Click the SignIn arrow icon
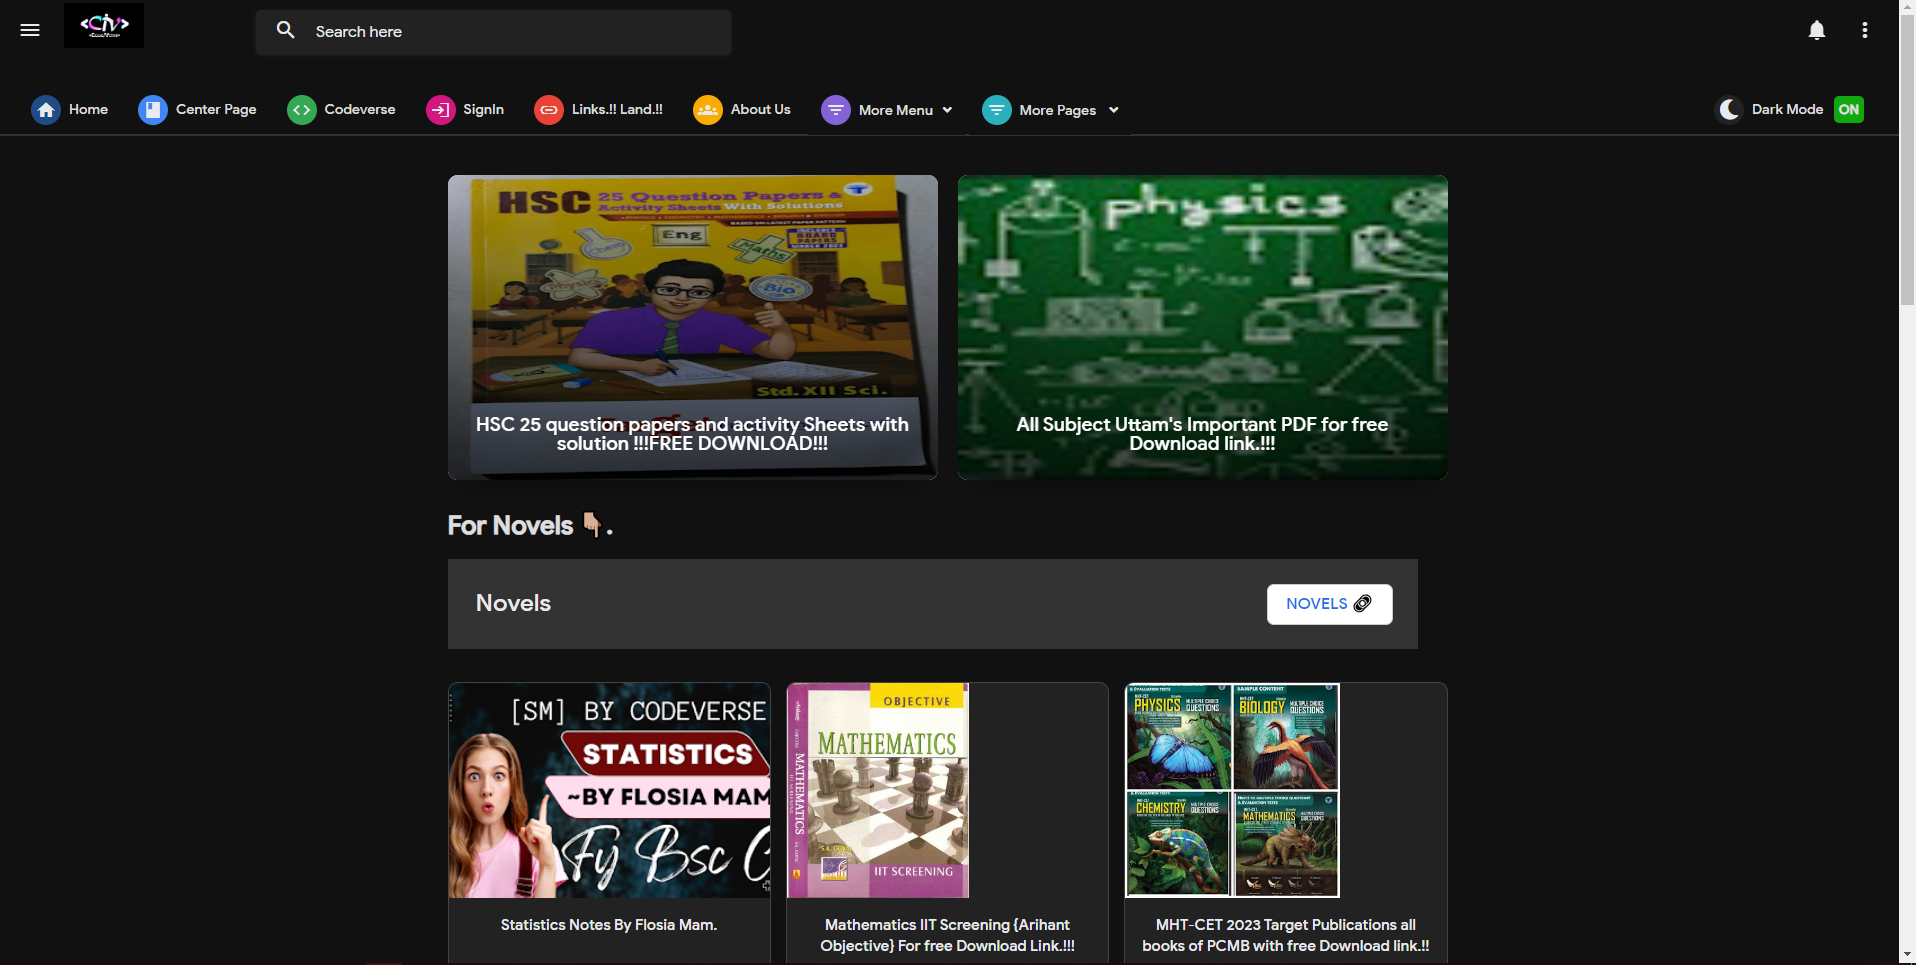 (x=440, y=110)
